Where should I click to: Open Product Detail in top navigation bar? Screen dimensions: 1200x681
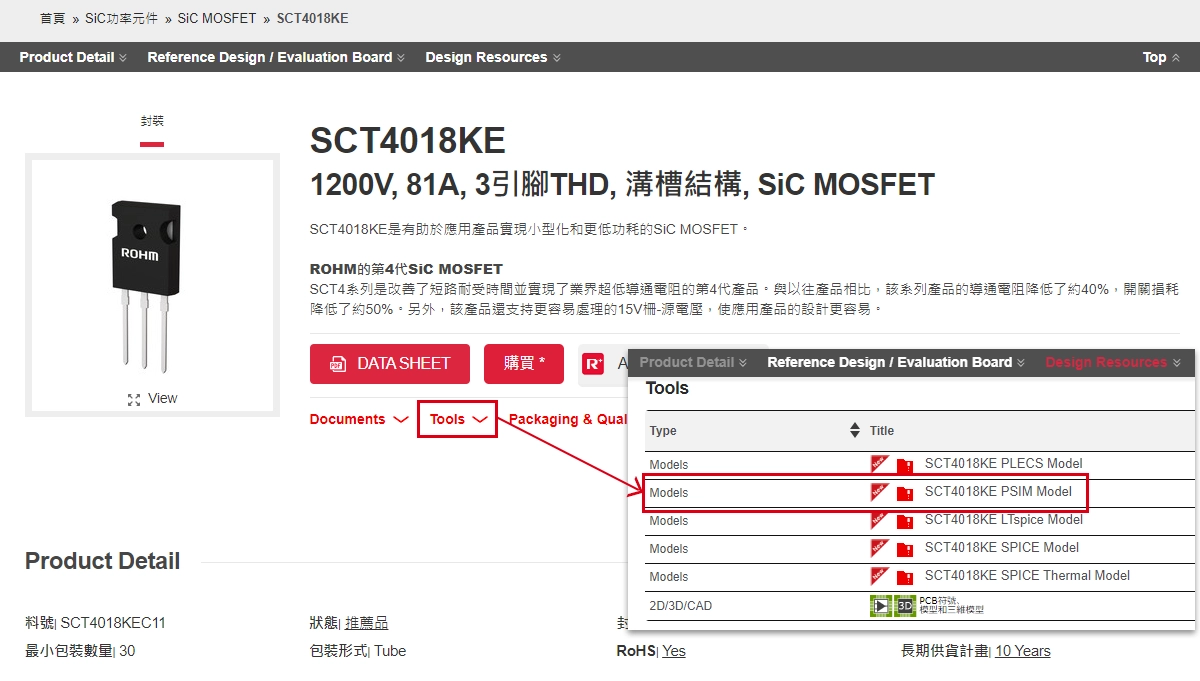click(x=67, y=57)
